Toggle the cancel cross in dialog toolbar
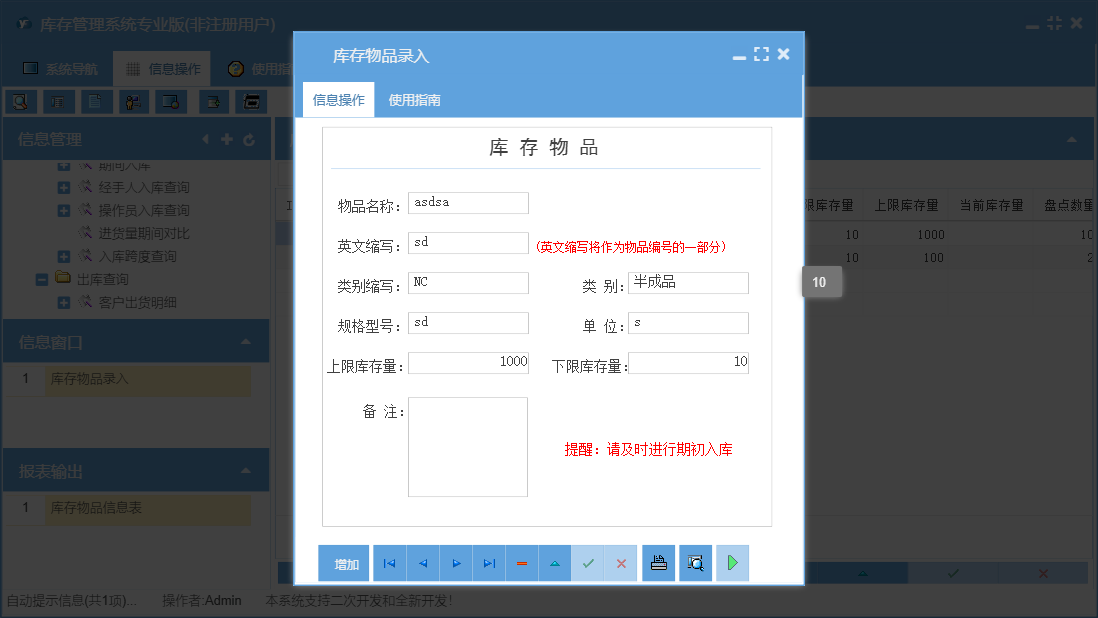Screen dimensions: 1098x618 point(620,563)
